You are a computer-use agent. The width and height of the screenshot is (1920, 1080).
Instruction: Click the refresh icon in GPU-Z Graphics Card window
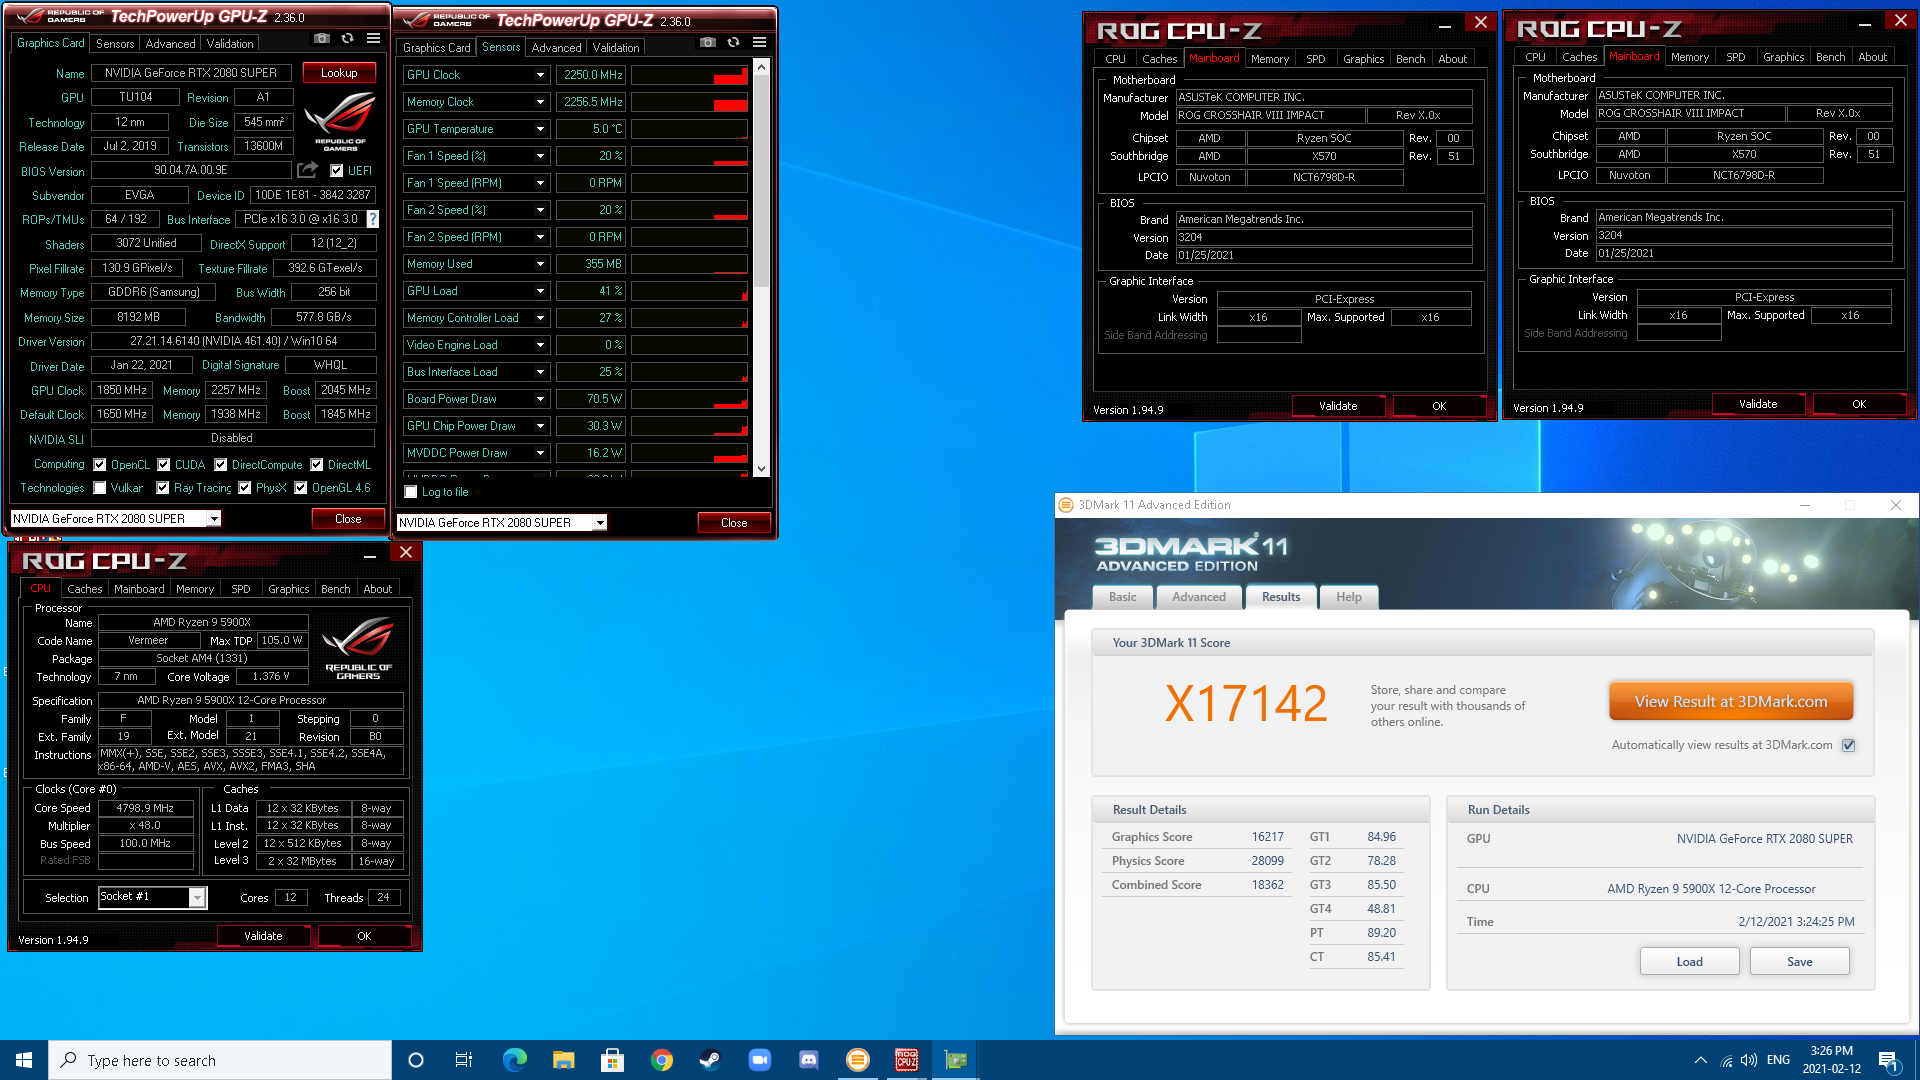click(x=347, y=39)
